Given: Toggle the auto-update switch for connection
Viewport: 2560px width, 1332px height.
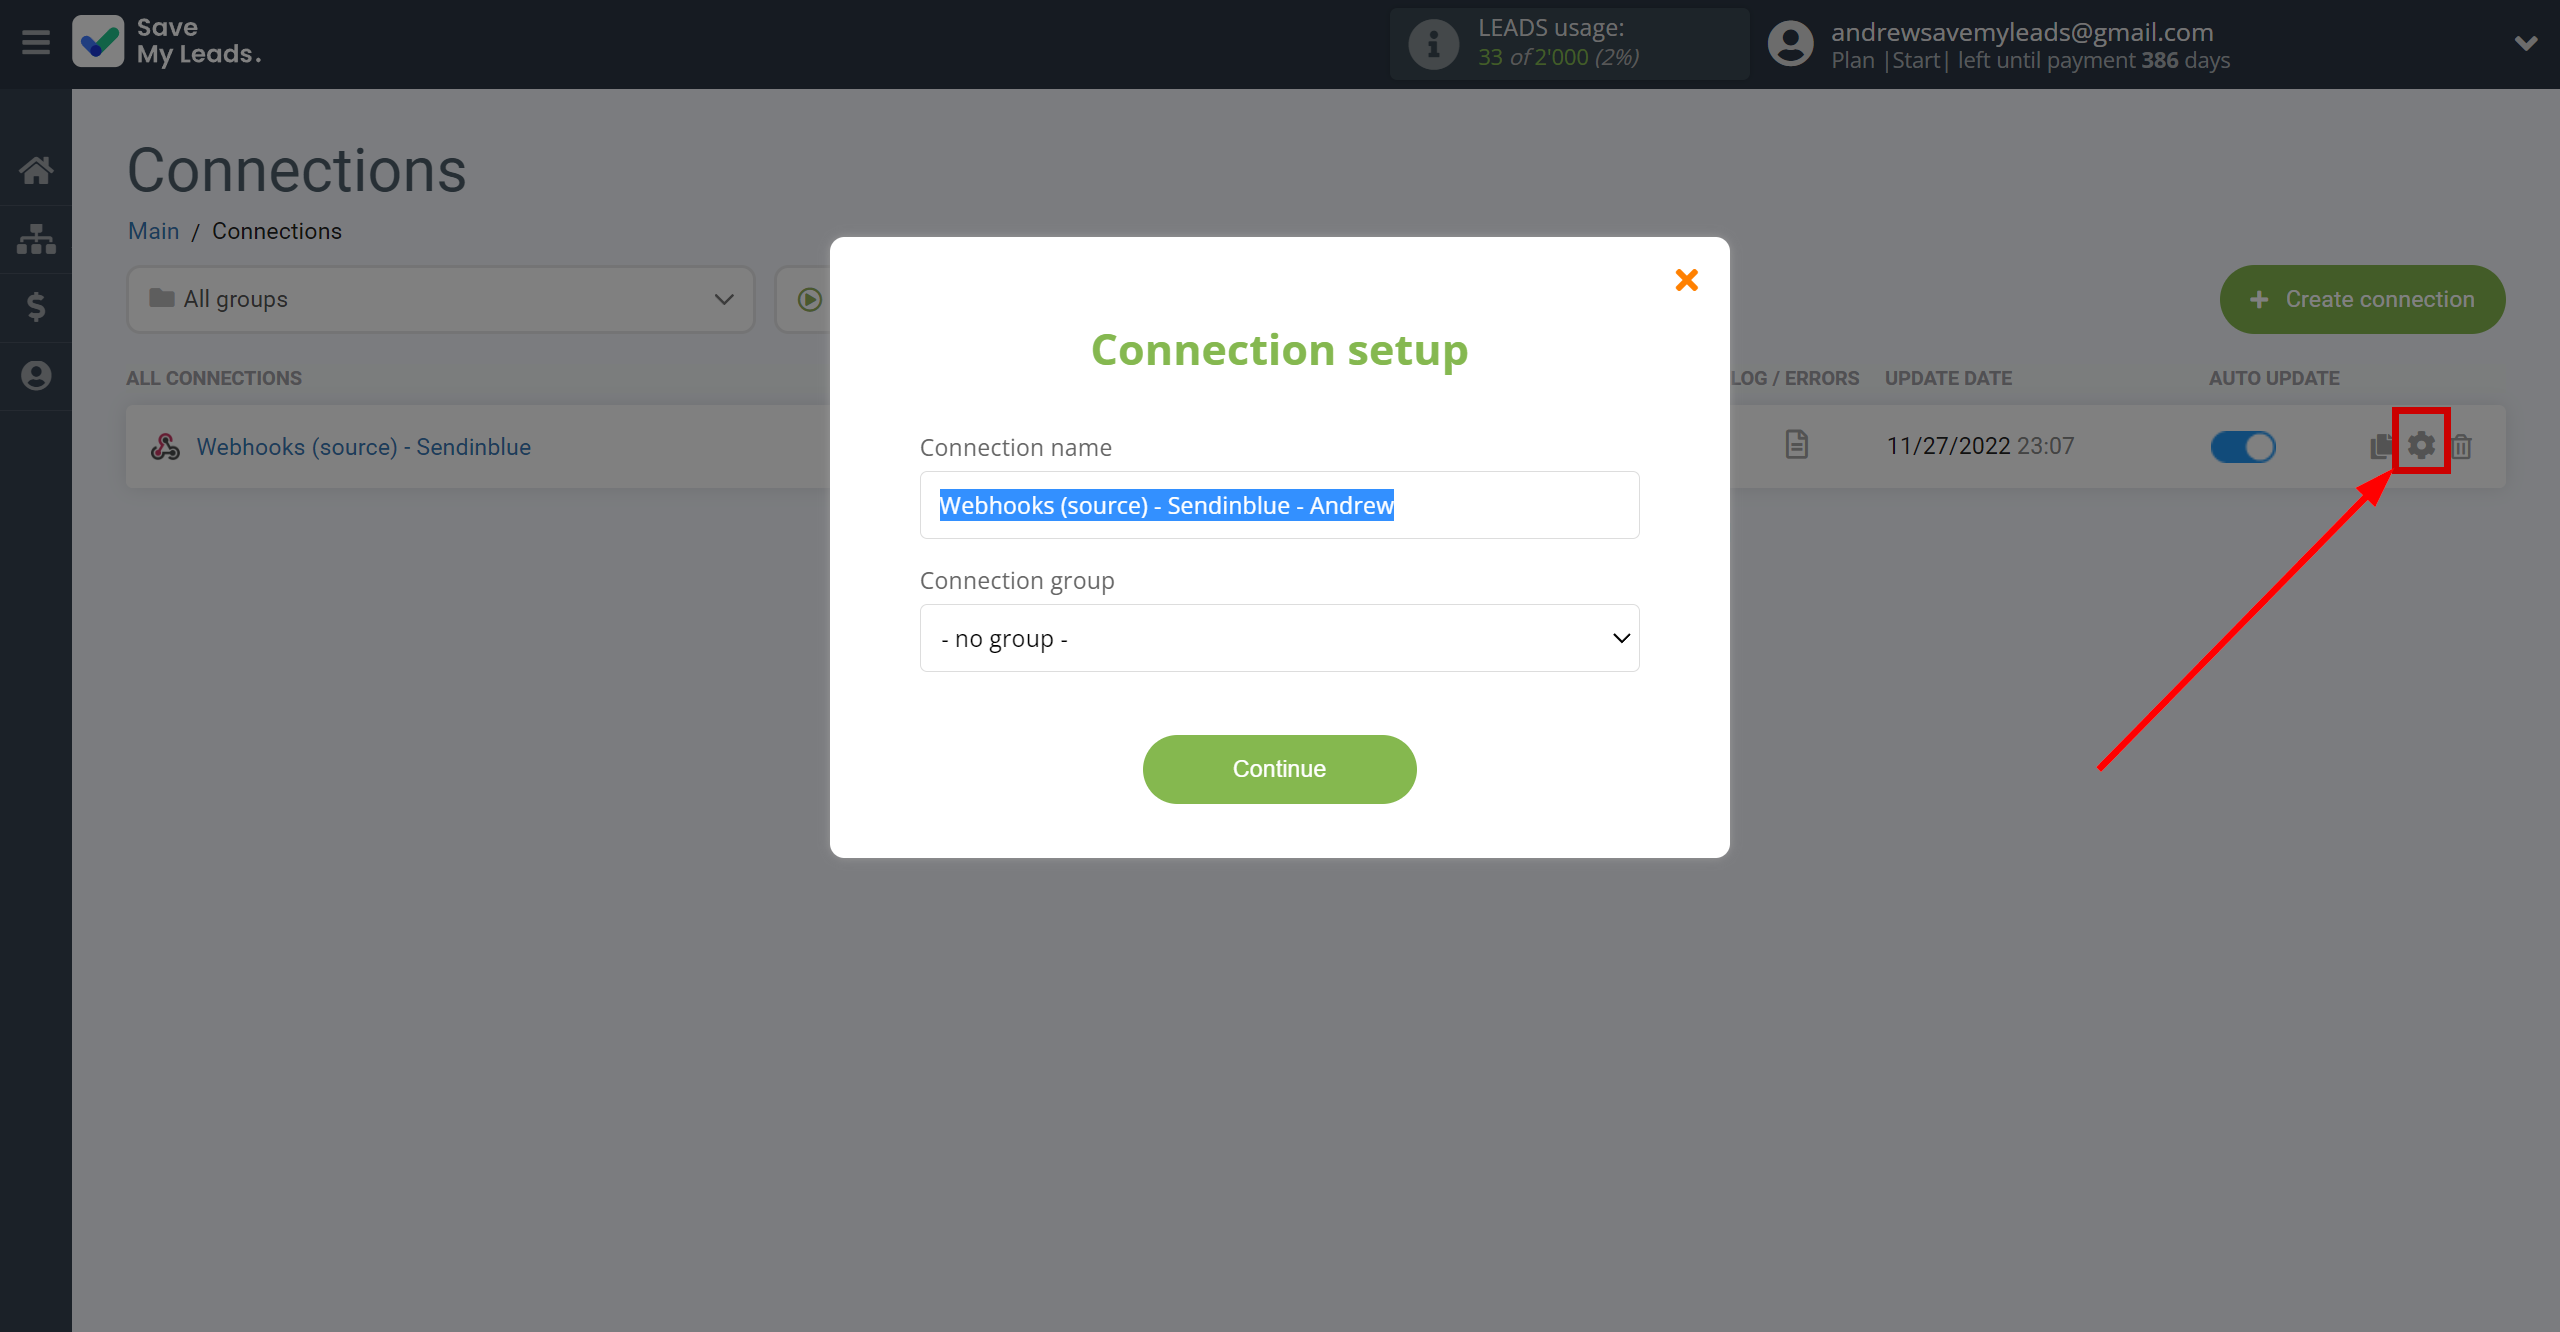Looking at the screenshot, I should pyautogui.click(x=2243, y=443).
